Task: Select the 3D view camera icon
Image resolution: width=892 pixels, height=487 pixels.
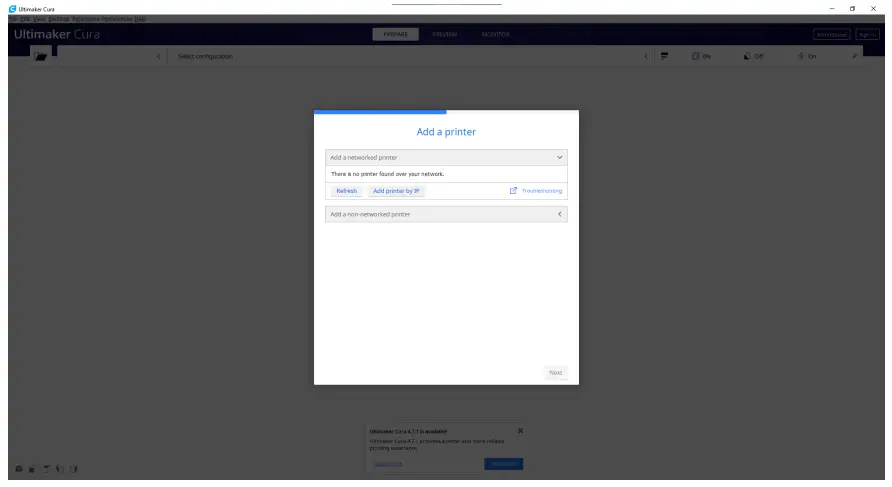Action: (19, 469)
